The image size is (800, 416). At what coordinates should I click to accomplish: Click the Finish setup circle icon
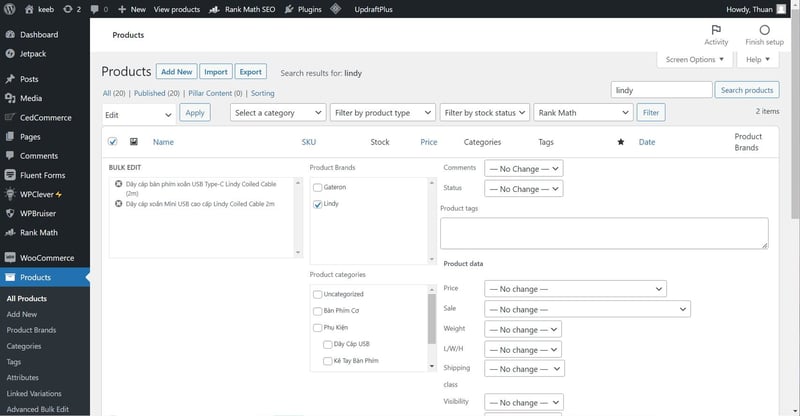764,30
